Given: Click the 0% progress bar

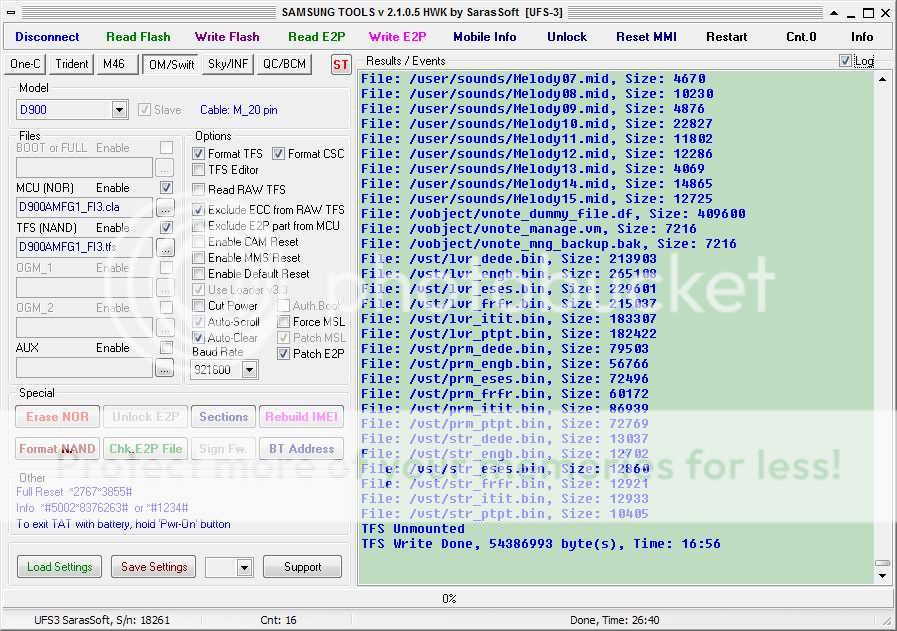Looking at the screenshot, I should click(448, 599).
